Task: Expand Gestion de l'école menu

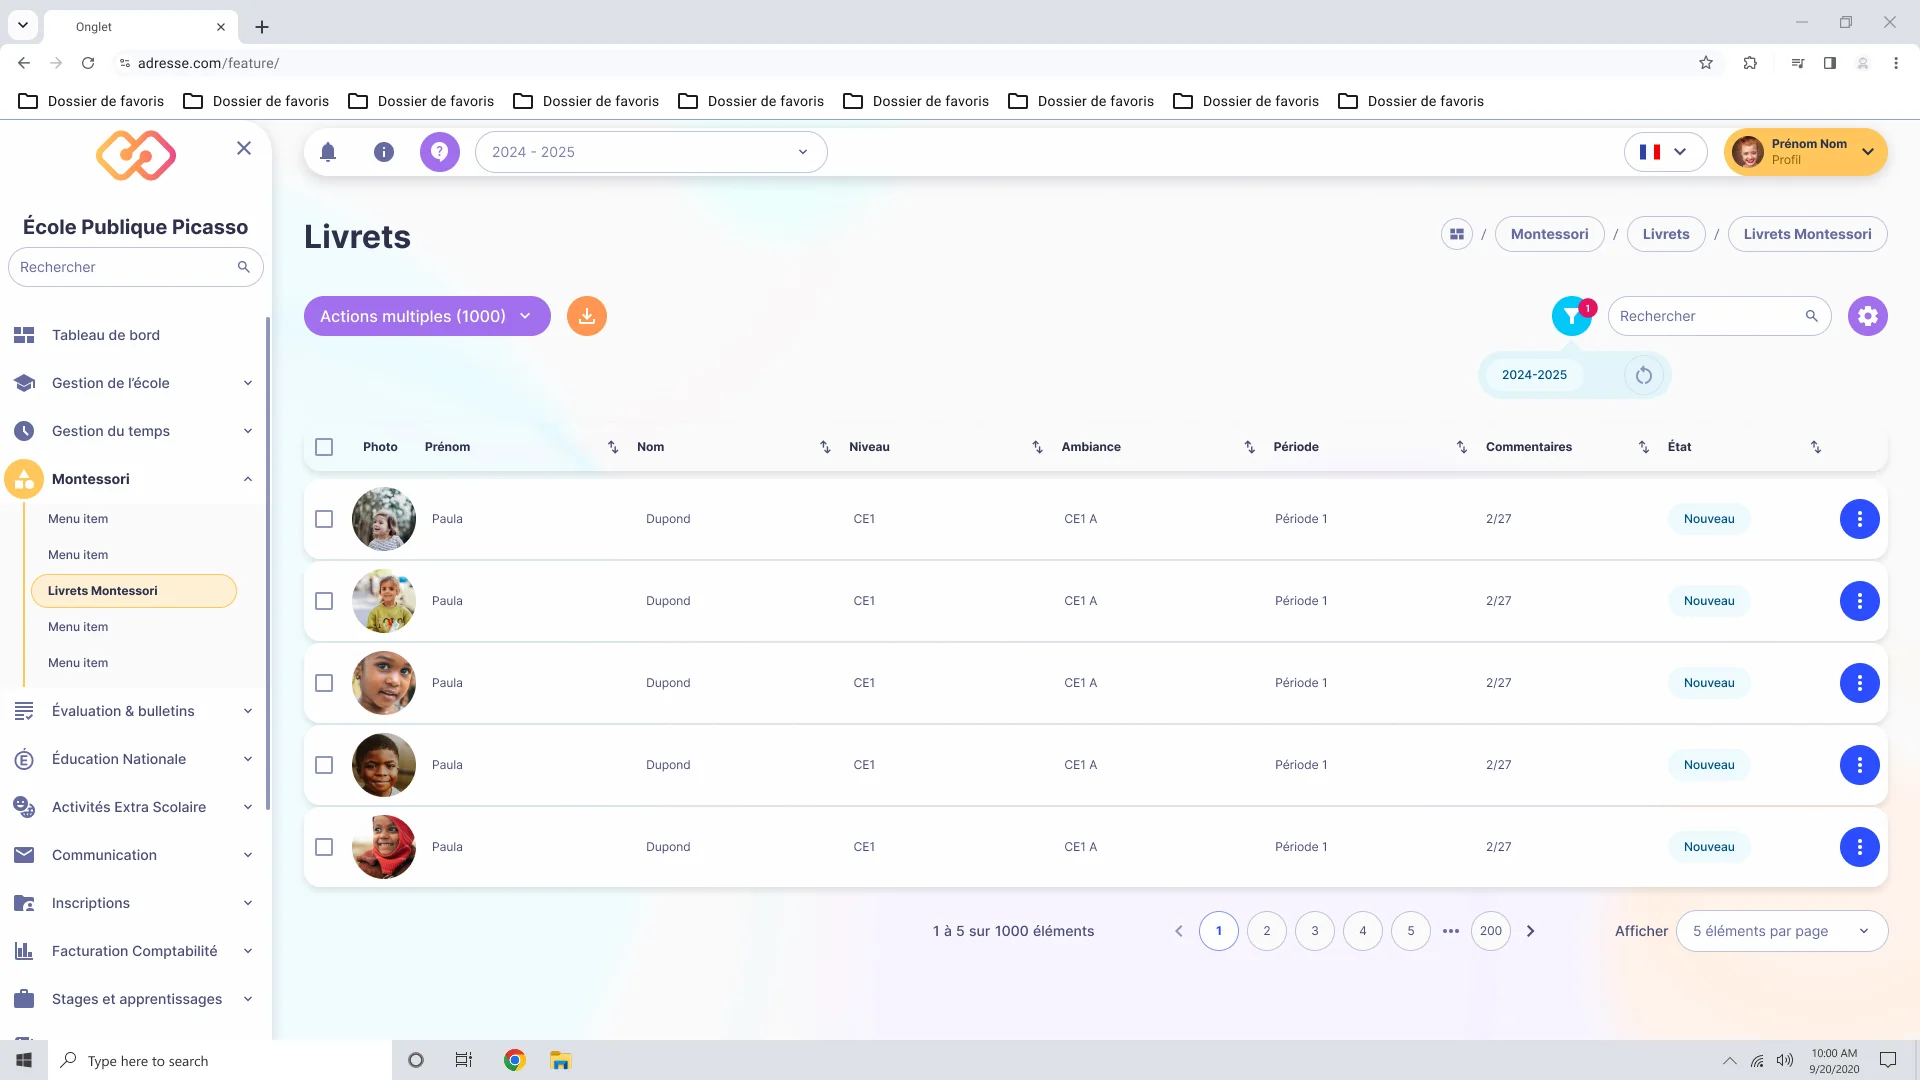Action: [134, 383]
